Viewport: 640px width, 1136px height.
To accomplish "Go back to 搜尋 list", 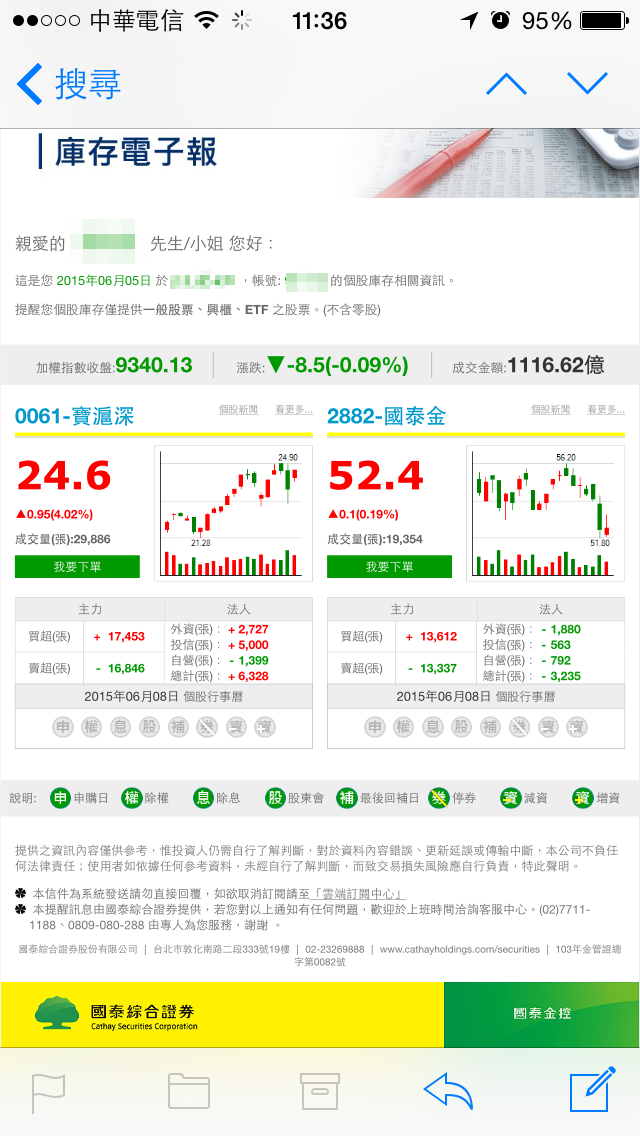I will coord(69,84).
